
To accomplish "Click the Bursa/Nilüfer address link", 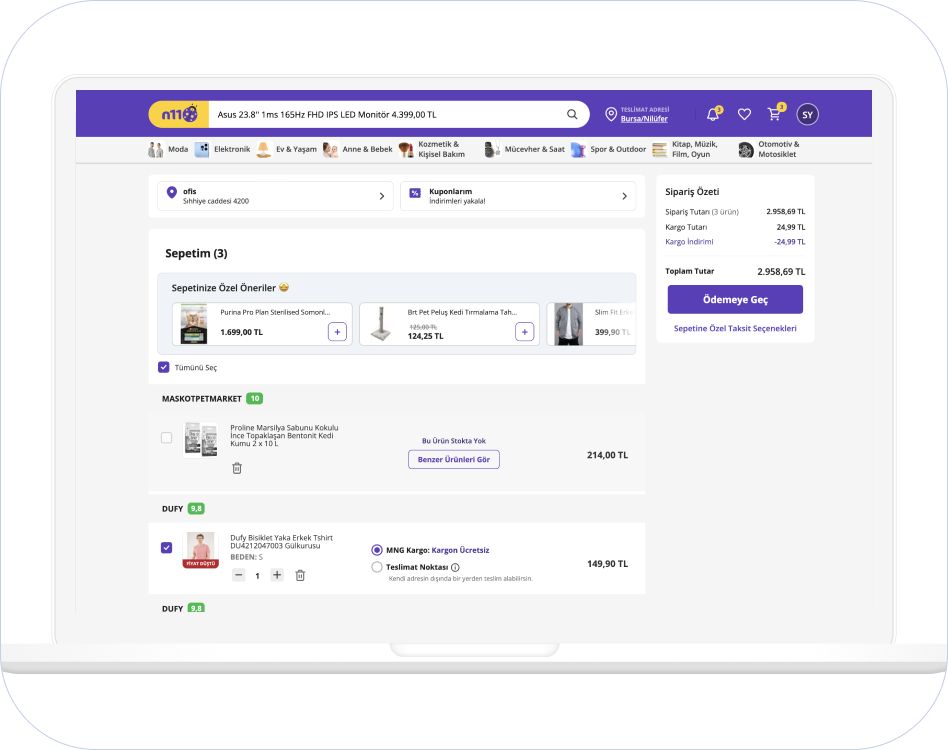I will pyautogui.click(x=644, y=119).
